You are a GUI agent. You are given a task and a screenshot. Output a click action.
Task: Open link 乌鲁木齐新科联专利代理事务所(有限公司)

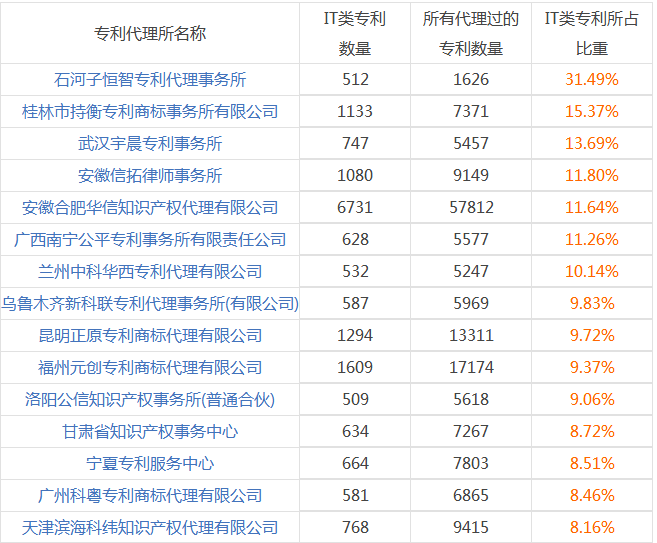pos(150,303)
